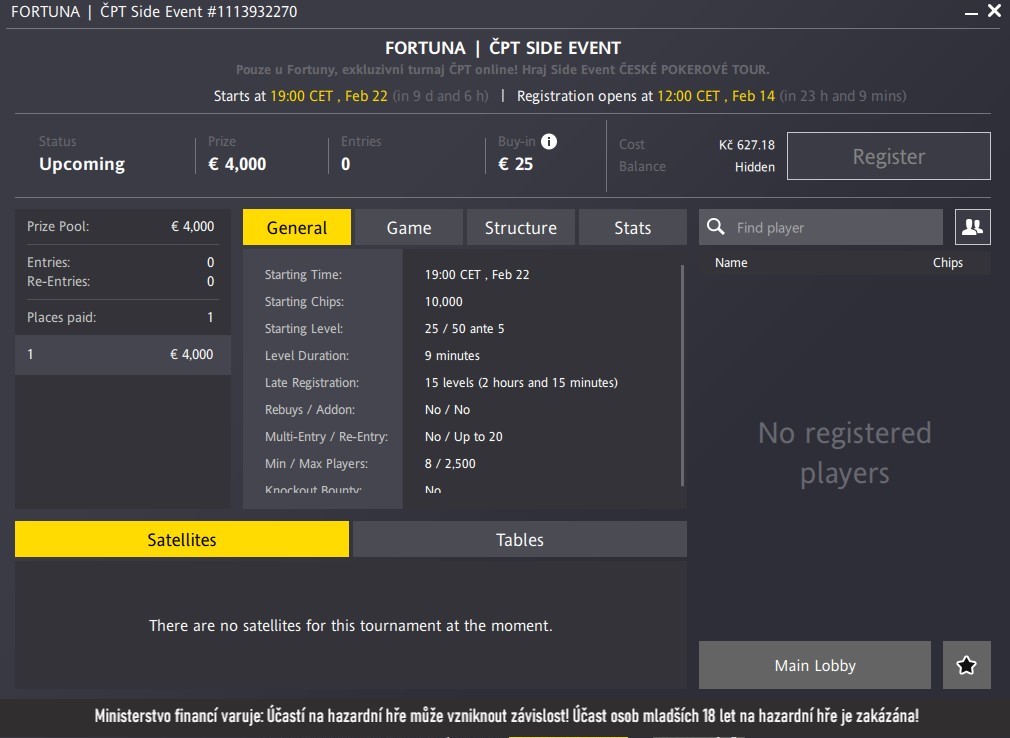Click the FORTUNA | ČPT SIDE EVENT heading

pyautogui.click(x=503, y=48)
